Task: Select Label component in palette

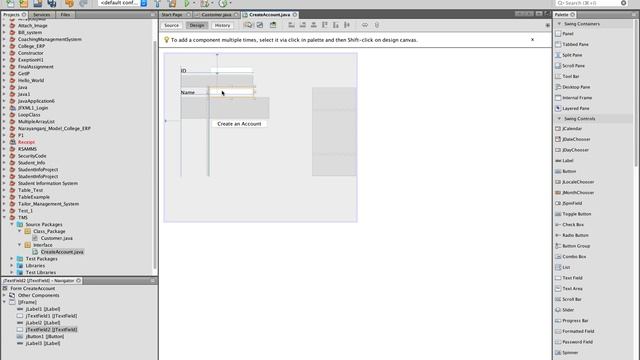Action: [x=568, y=161]
